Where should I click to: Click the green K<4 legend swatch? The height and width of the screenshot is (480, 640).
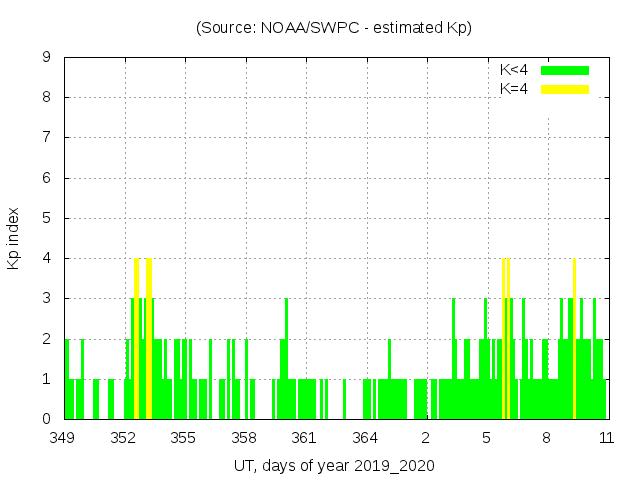[x=565, y=70]
